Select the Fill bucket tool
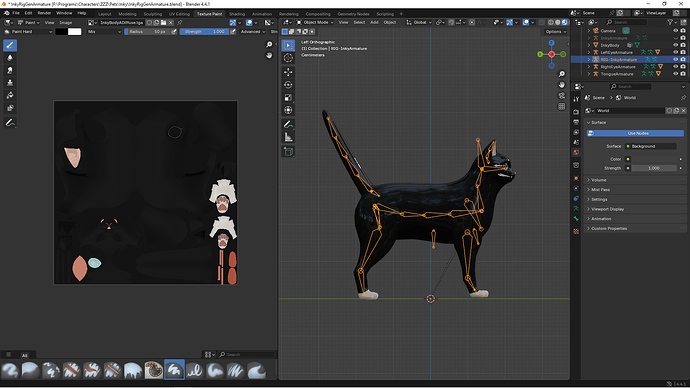Screen dimensions: 690x388 click(x=10, y=95)
